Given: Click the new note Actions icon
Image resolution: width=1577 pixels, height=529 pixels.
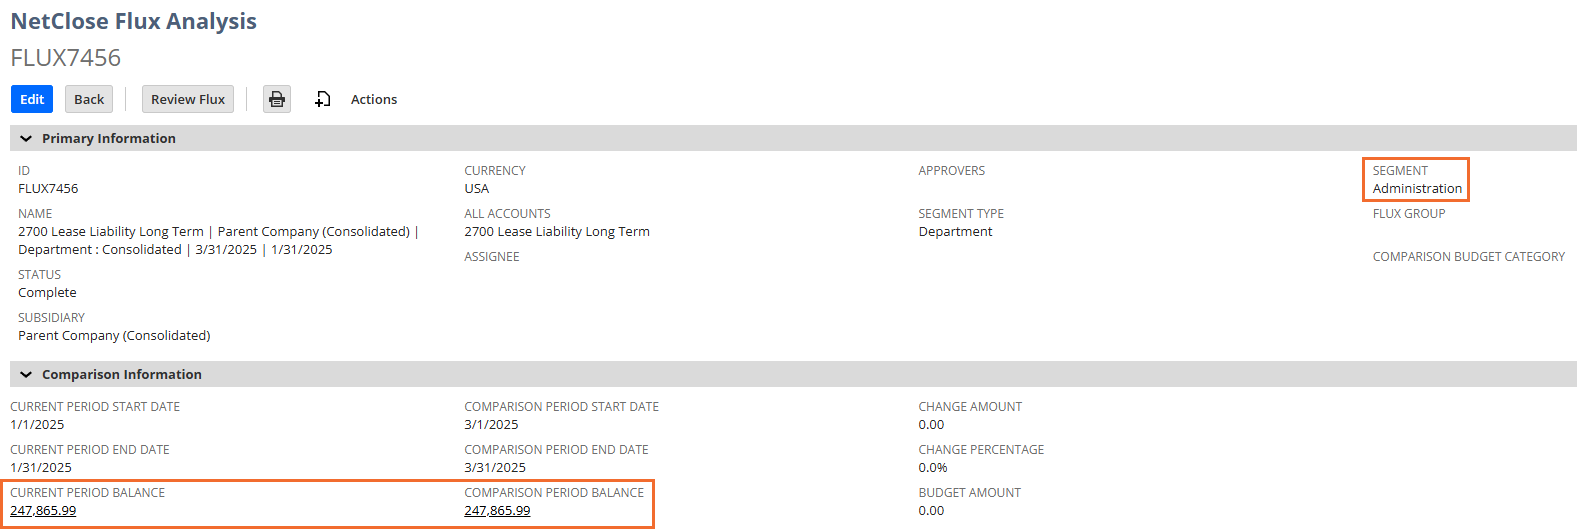Looking at the screenshot, I should coord(322,99).
